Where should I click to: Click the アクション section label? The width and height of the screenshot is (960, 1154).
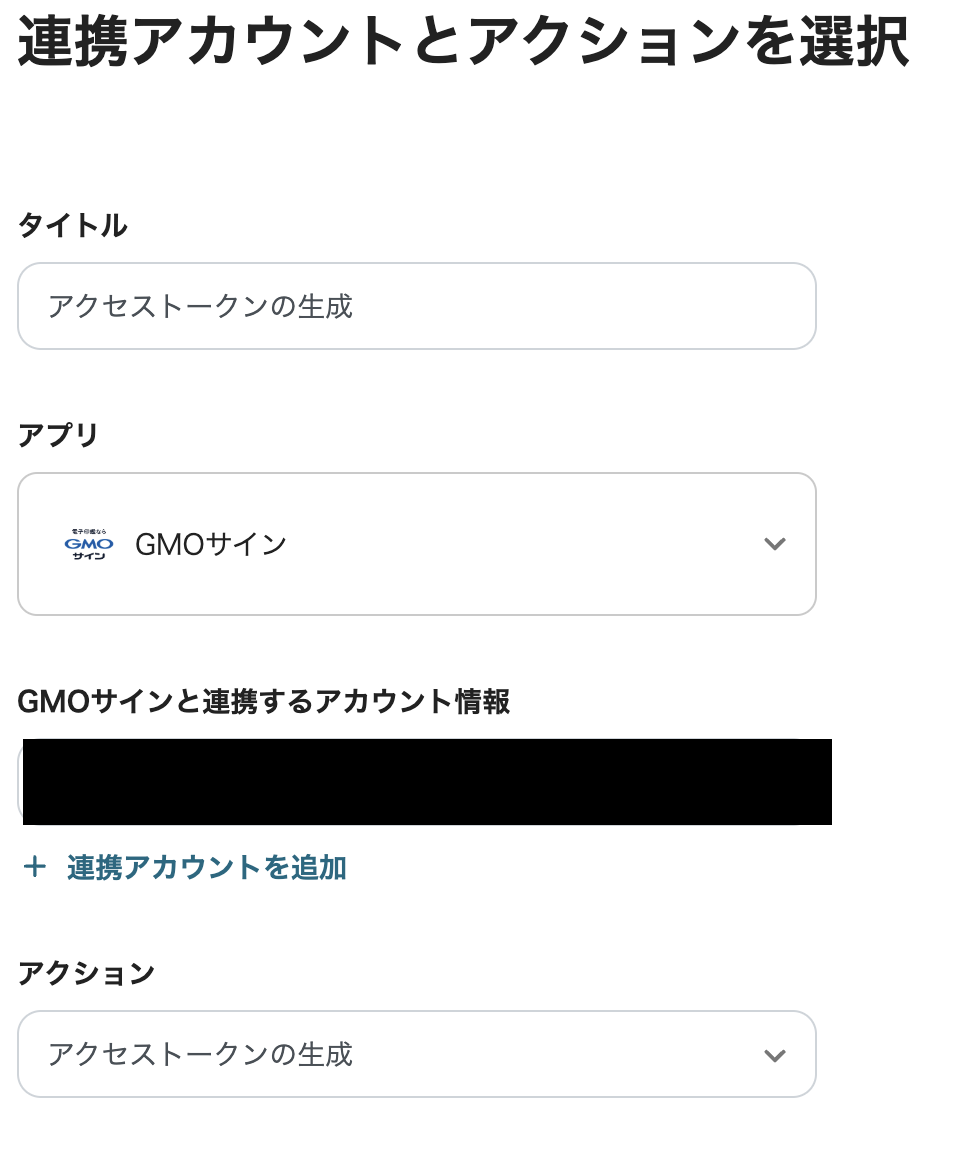coord(87,972)
